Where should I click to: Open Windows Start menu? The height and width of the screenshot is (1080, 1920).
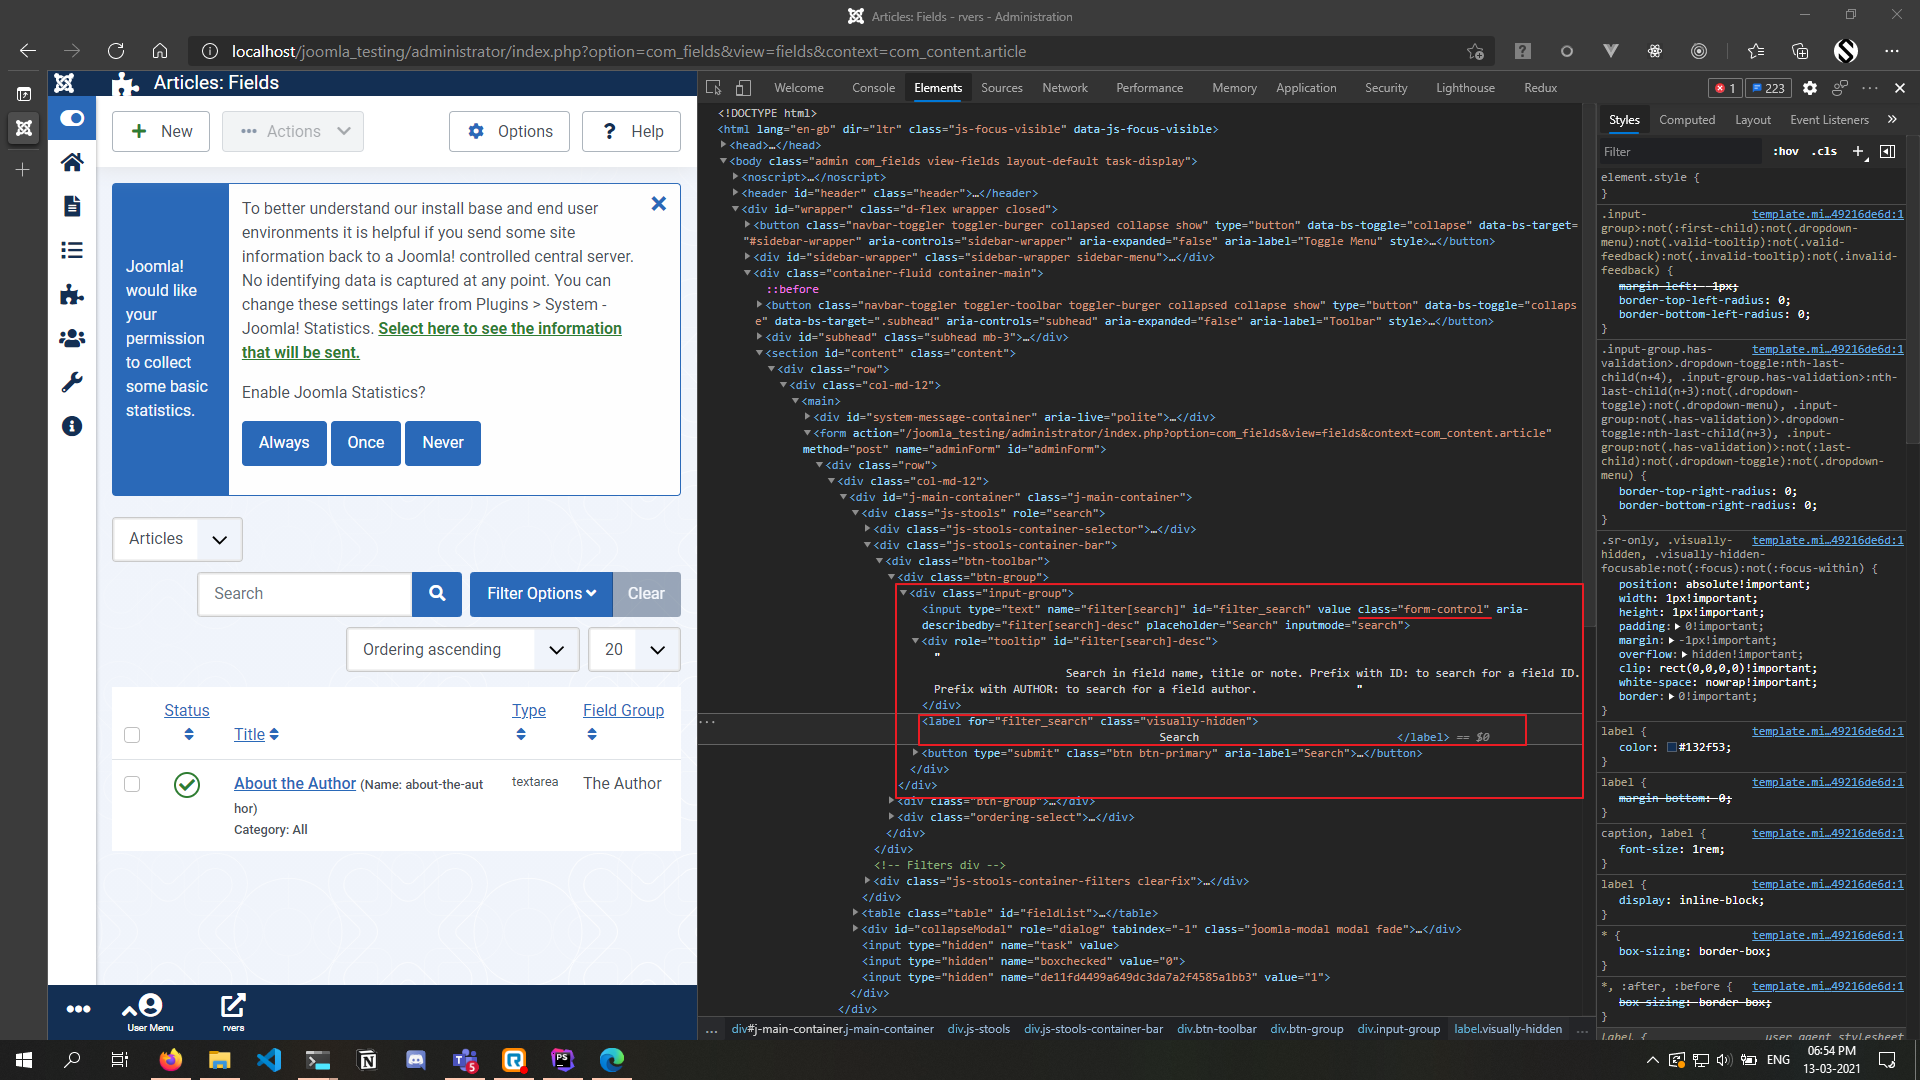click(x=24, y=1060)
